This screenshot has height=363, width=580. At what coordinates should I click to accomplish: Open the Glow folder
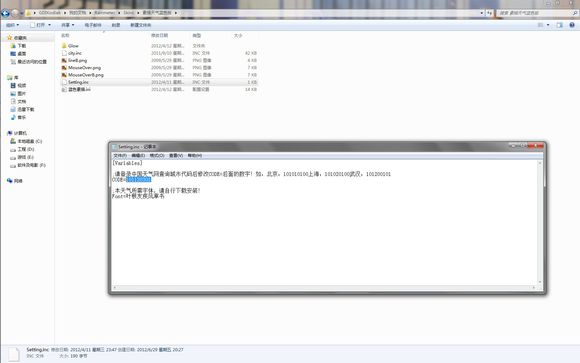pyautogui.click(x=73, y=46)
